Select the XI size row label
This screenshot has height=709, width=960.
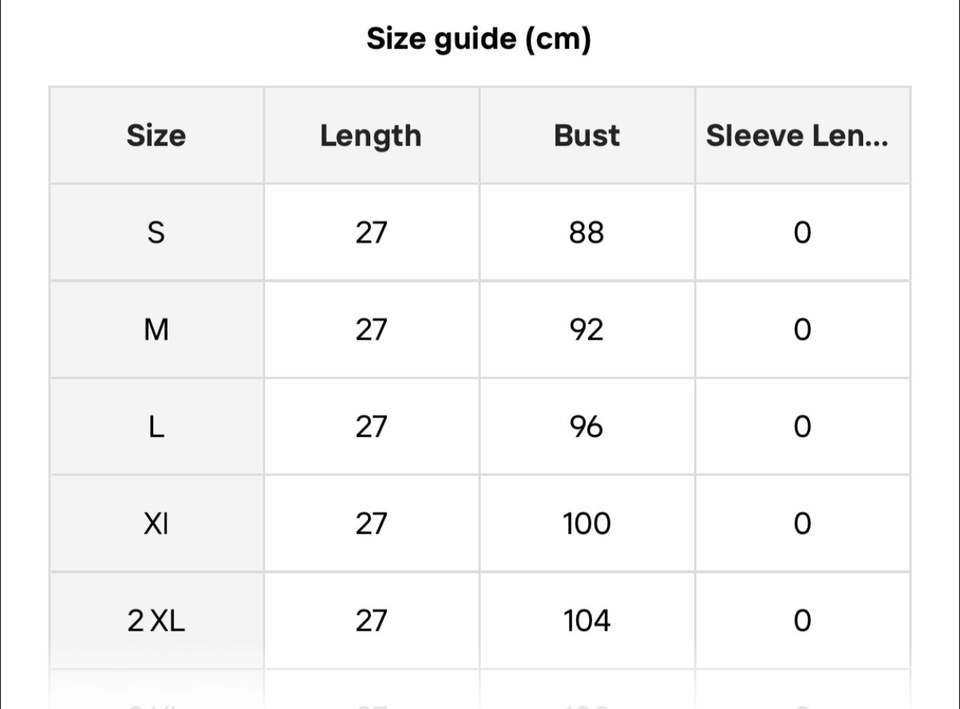pos(156,523)
